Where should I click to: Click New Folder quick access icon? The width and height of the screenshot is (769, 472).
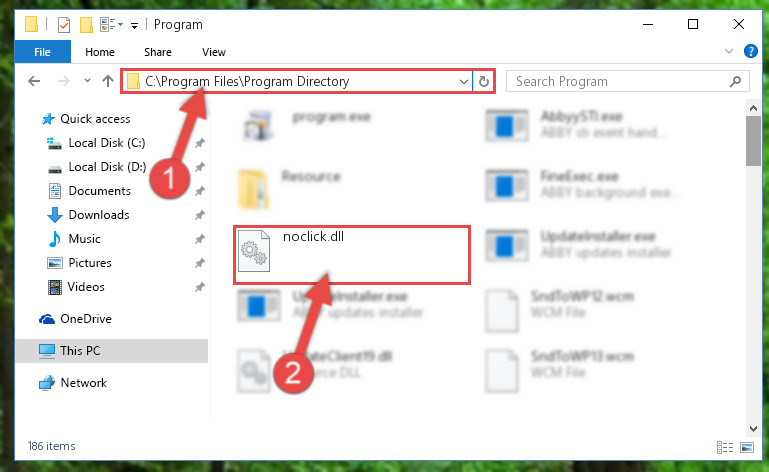tap(86, 25)
